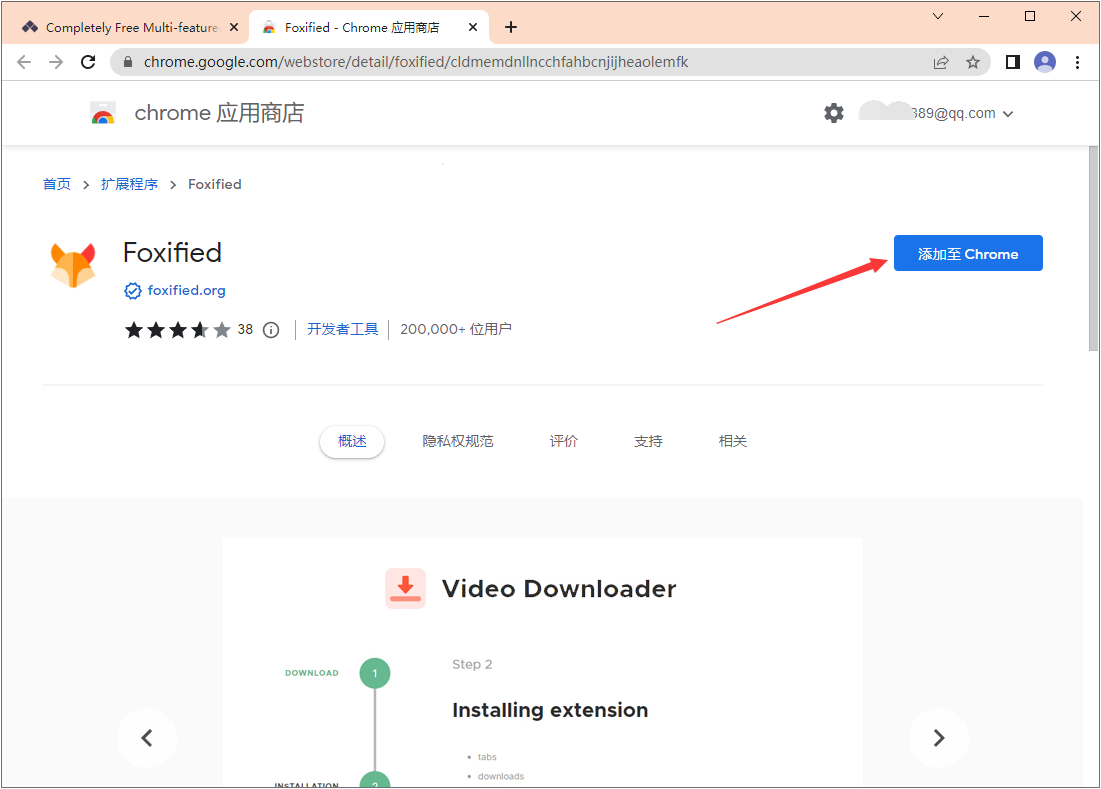Image resolution: width=1101 pixels, height=789 pixels.
Task: Open 扩展程序 in the breadcrumb
Action: 129,184
